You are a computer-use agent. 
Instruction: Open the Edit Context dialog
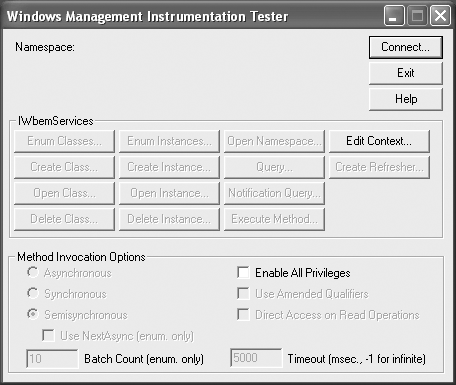(x=379, y=141)
